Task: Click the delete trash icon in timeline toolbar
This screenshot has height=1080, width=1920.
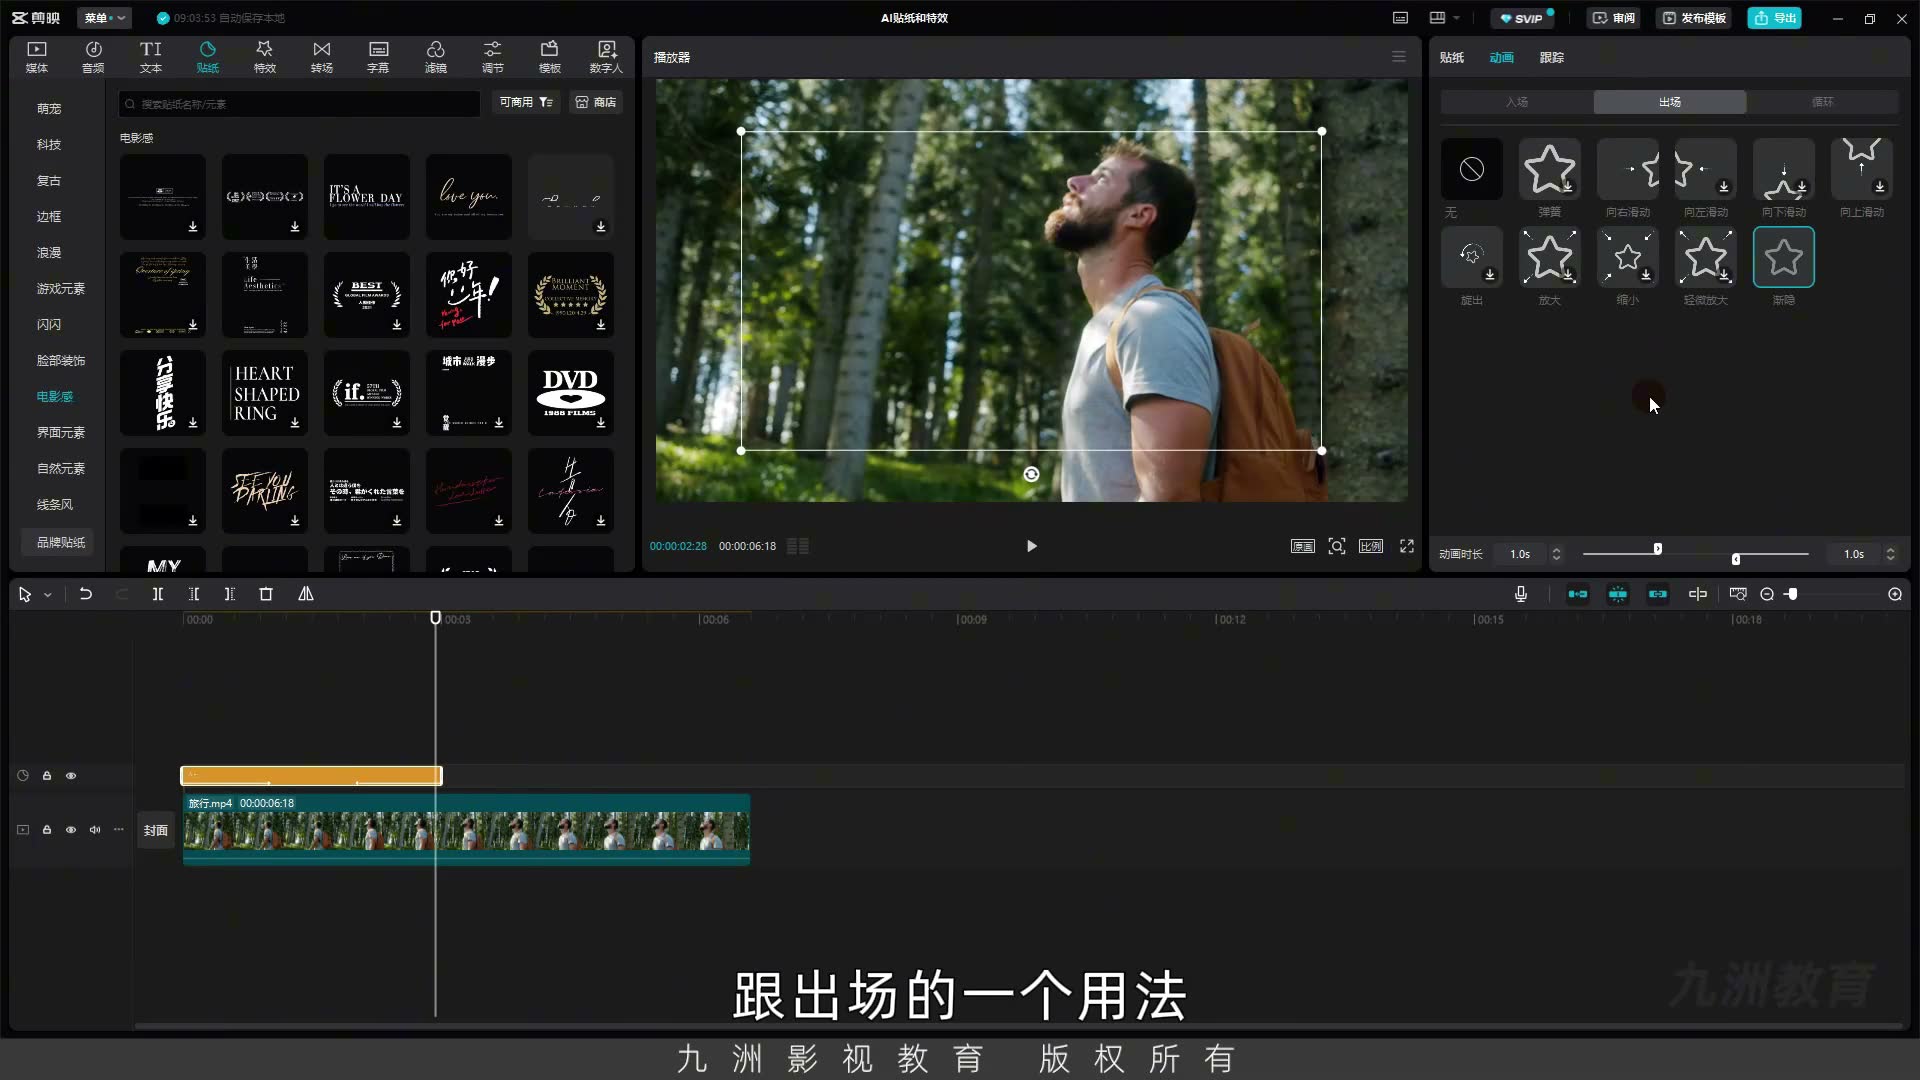Action: [266, 594]
